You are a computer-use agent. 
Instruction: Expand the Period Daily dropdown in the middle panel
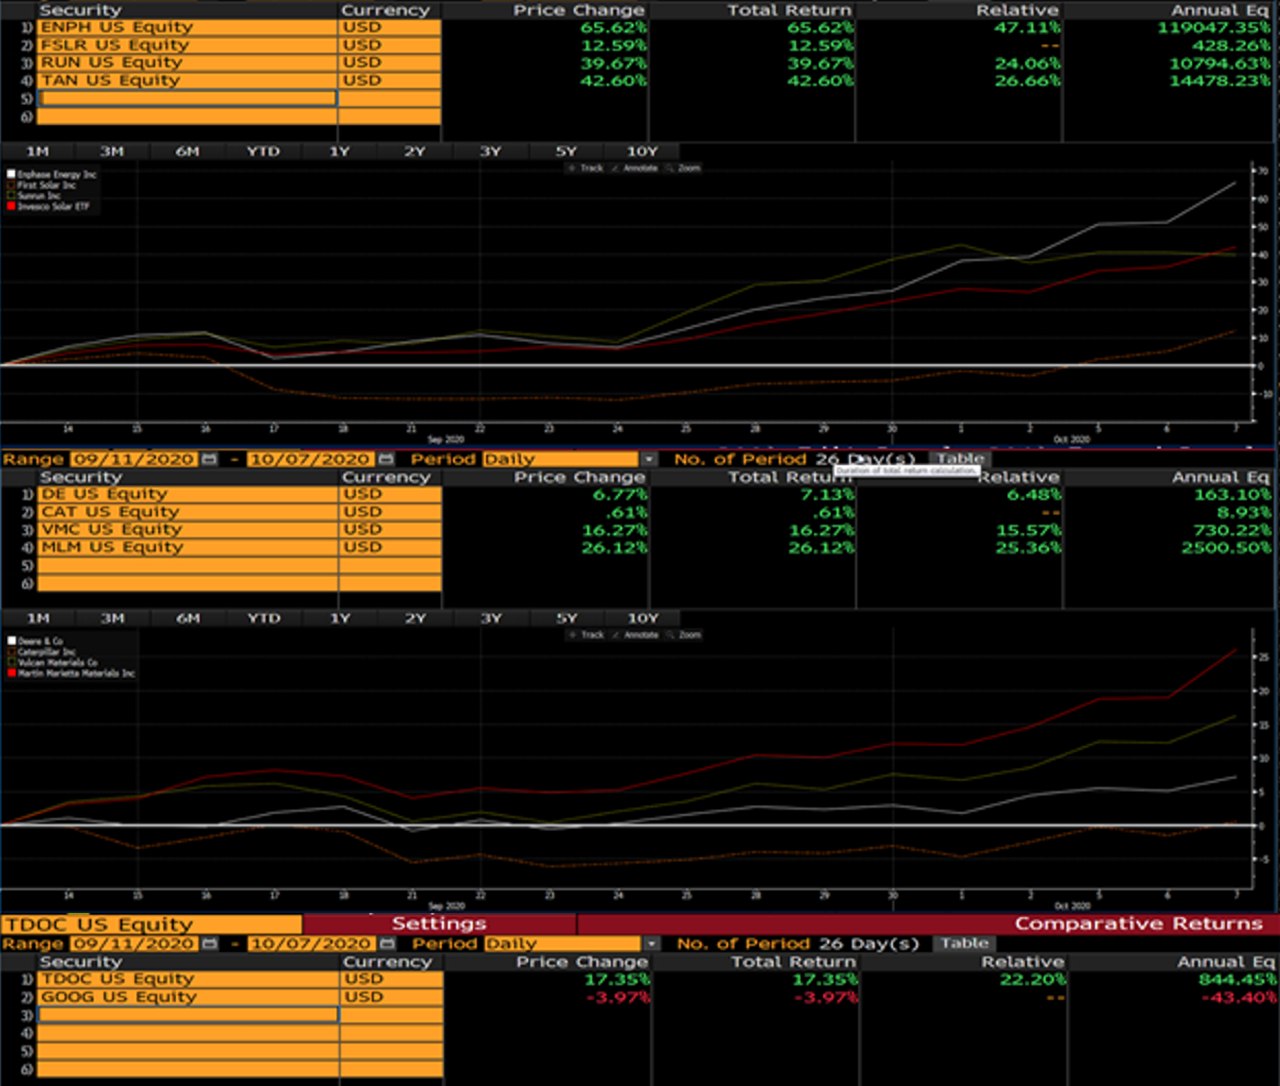click(650, 459)
